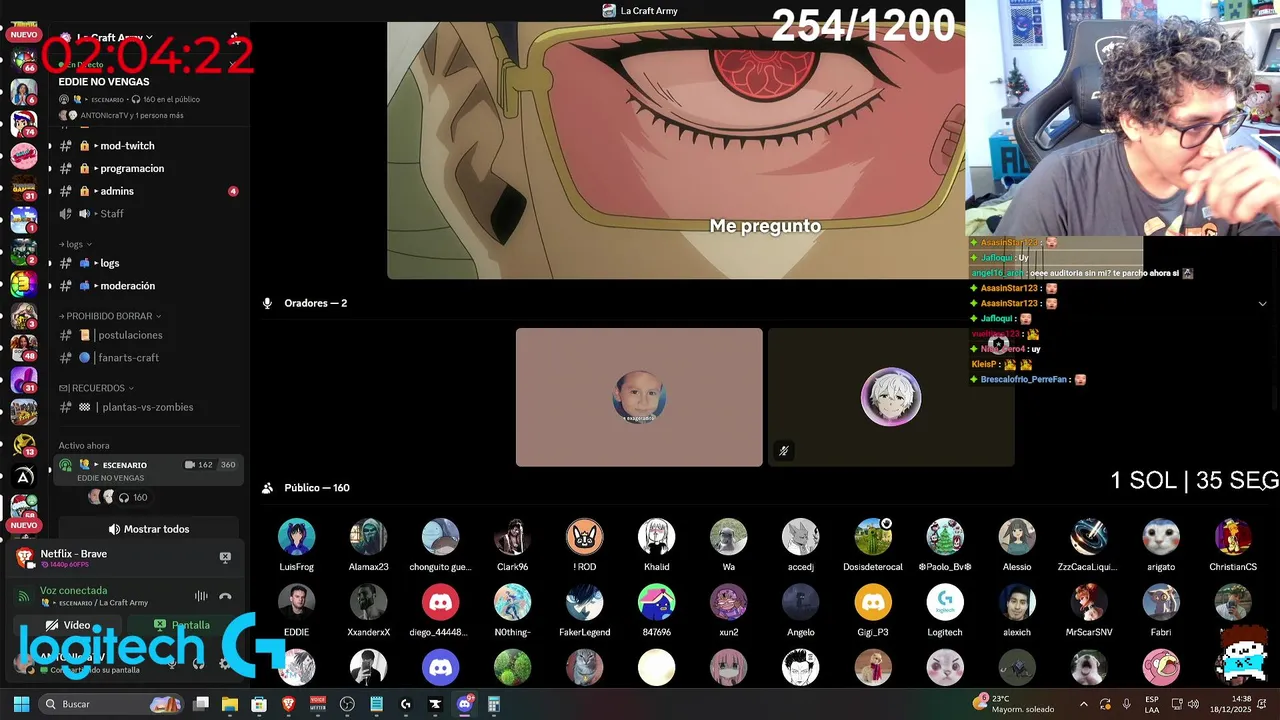Open the logs text channel

pos(148,263)
